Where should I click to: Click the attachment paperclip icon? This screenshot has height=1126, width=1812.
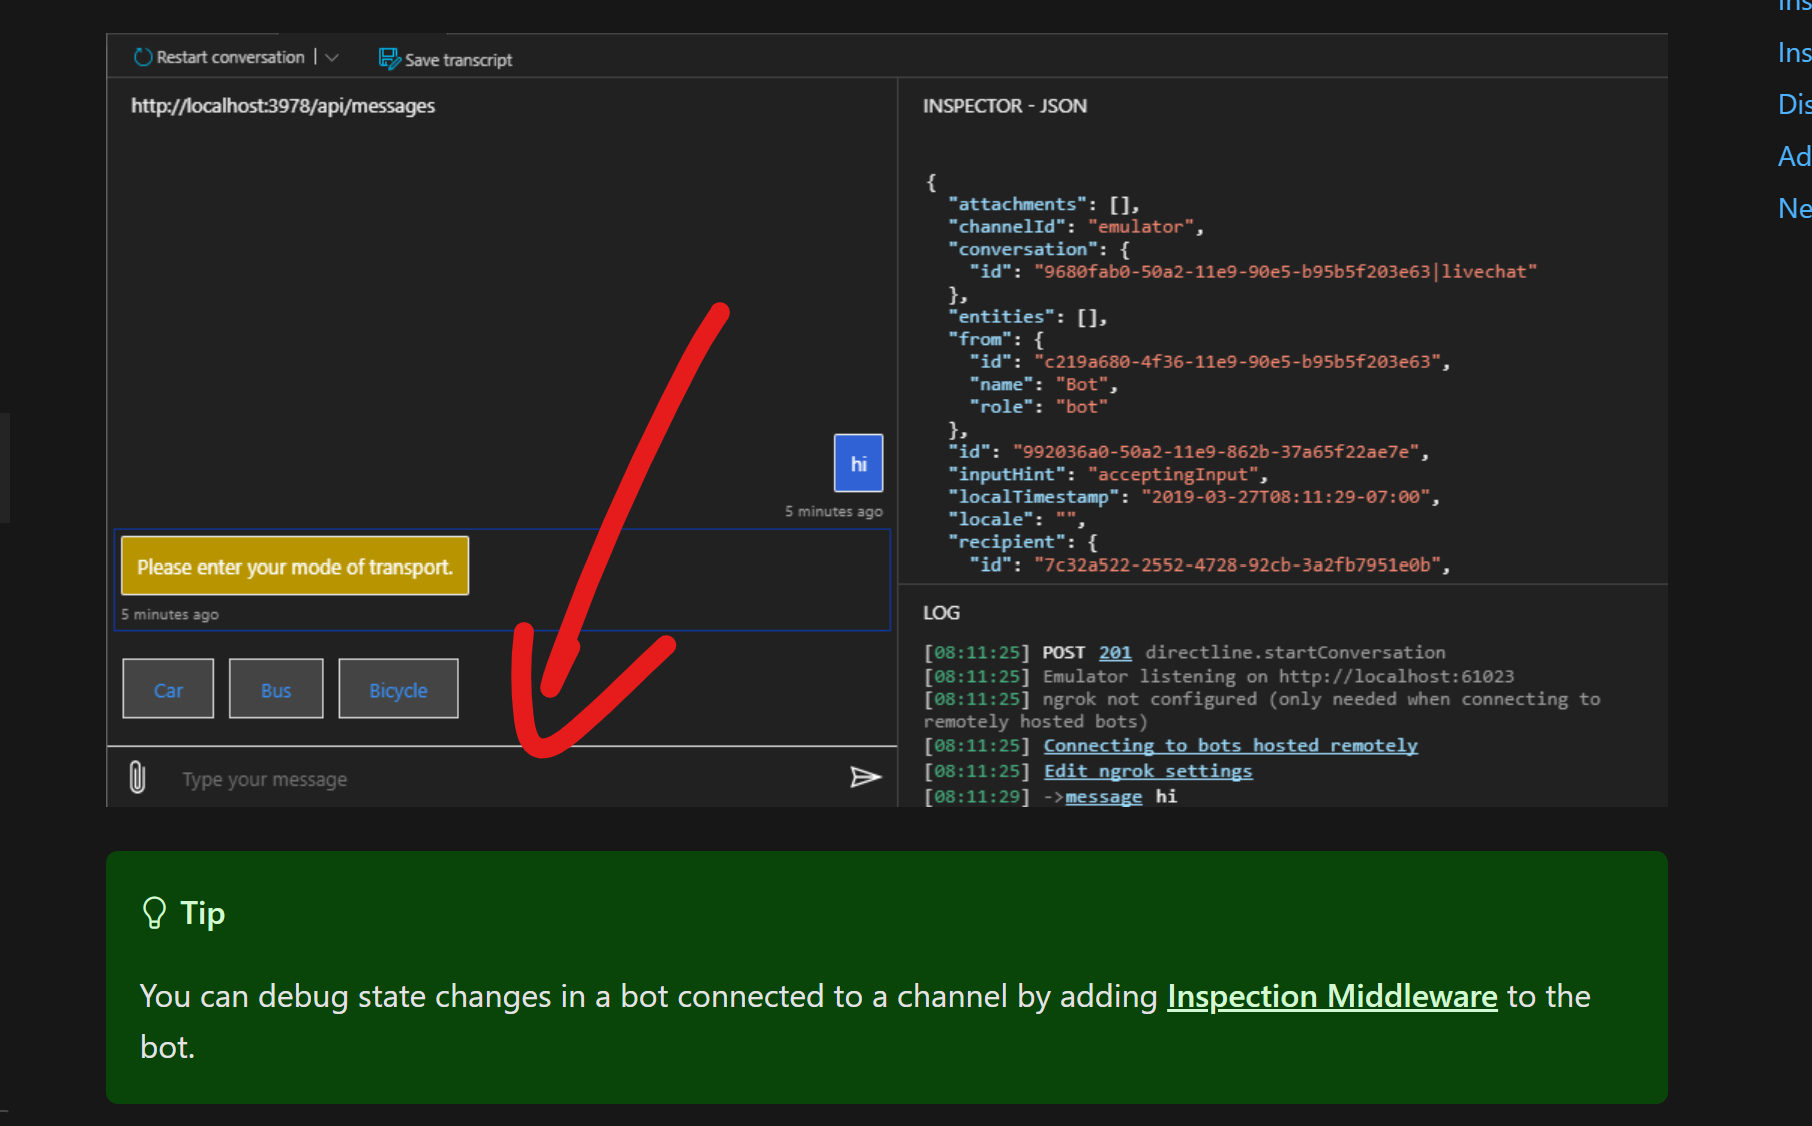(137, 777)
